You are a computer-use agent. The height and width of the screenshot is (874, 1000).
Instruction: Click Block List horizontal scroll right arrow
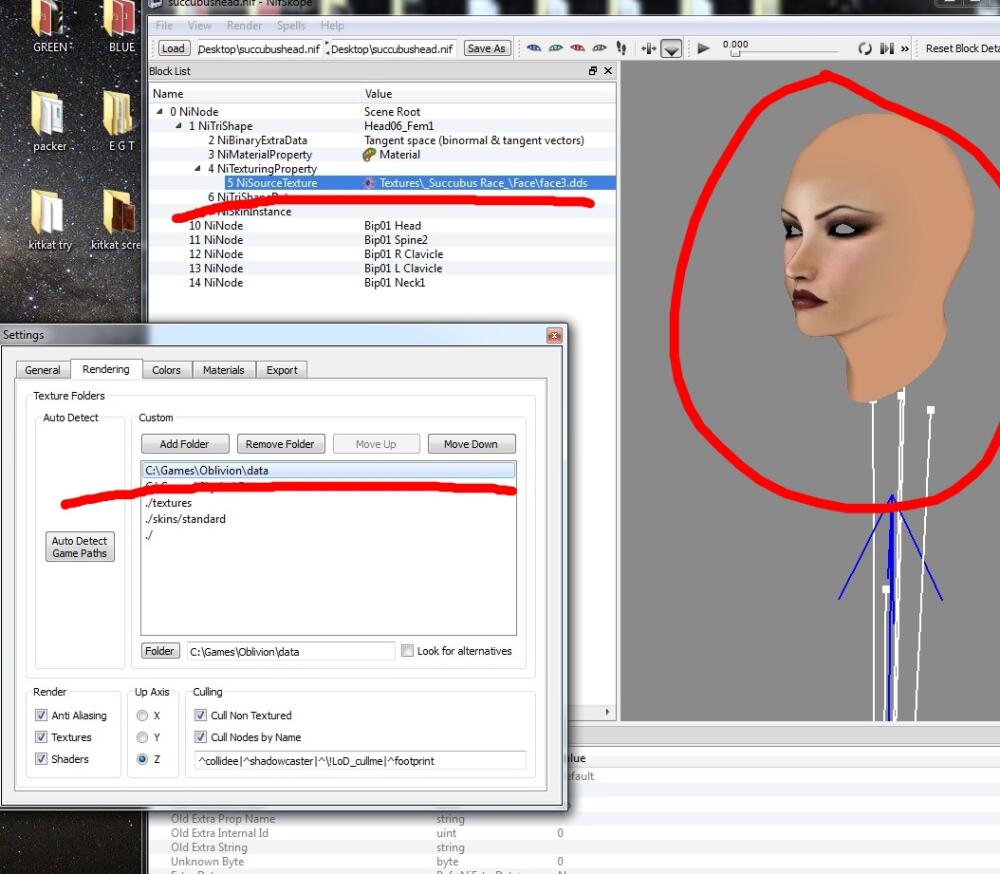607,711
